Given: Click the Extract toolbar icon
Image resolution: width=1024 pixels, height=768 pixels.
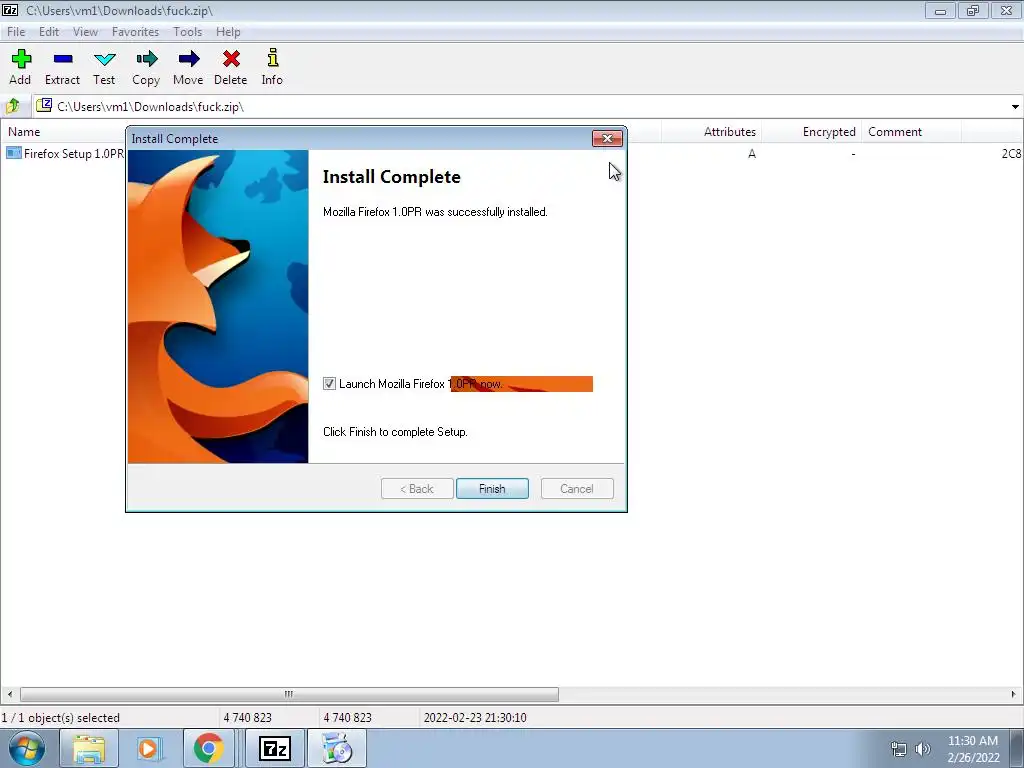Looking at the screenshot, I should point(63,59).
